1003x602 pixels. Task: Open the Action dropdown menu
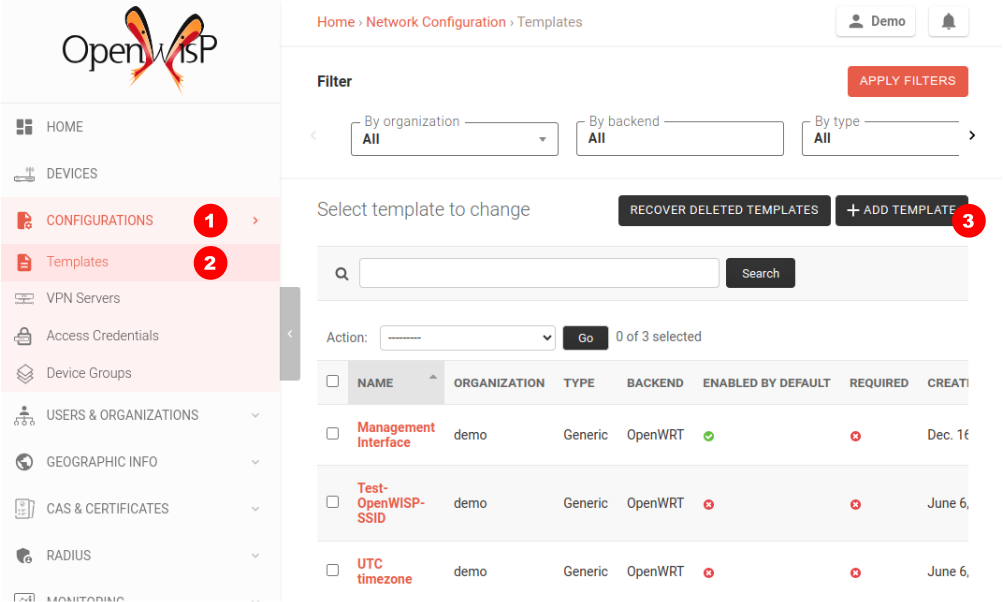467,338
